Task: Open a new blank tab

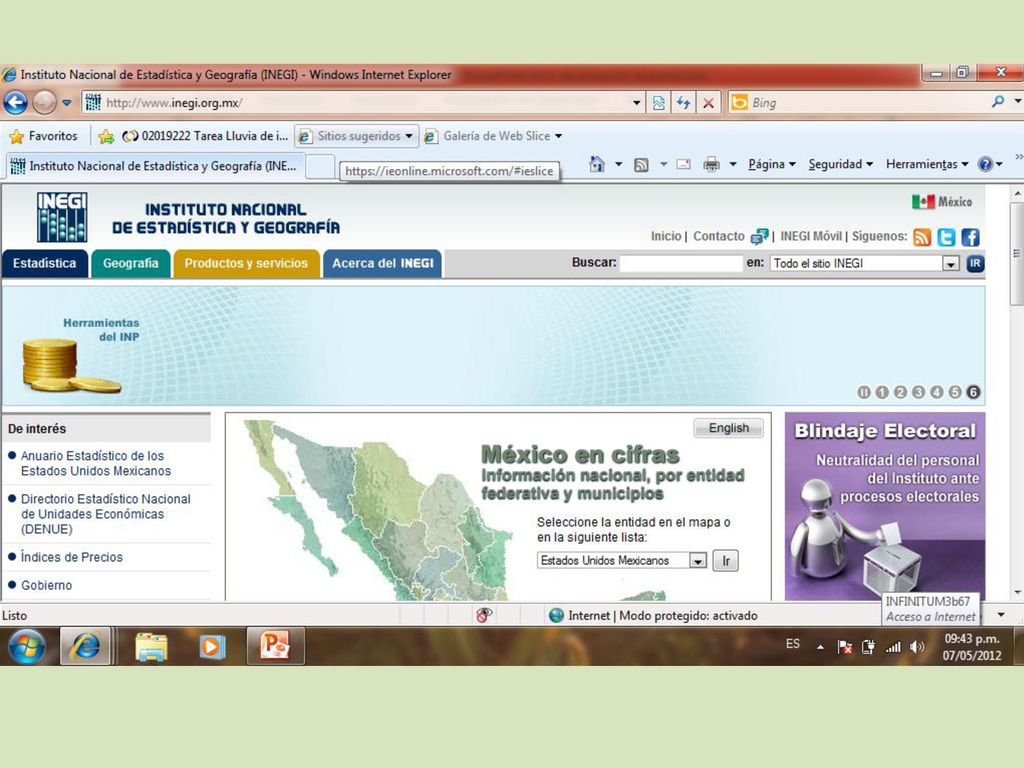Action: tap(320, 167)
